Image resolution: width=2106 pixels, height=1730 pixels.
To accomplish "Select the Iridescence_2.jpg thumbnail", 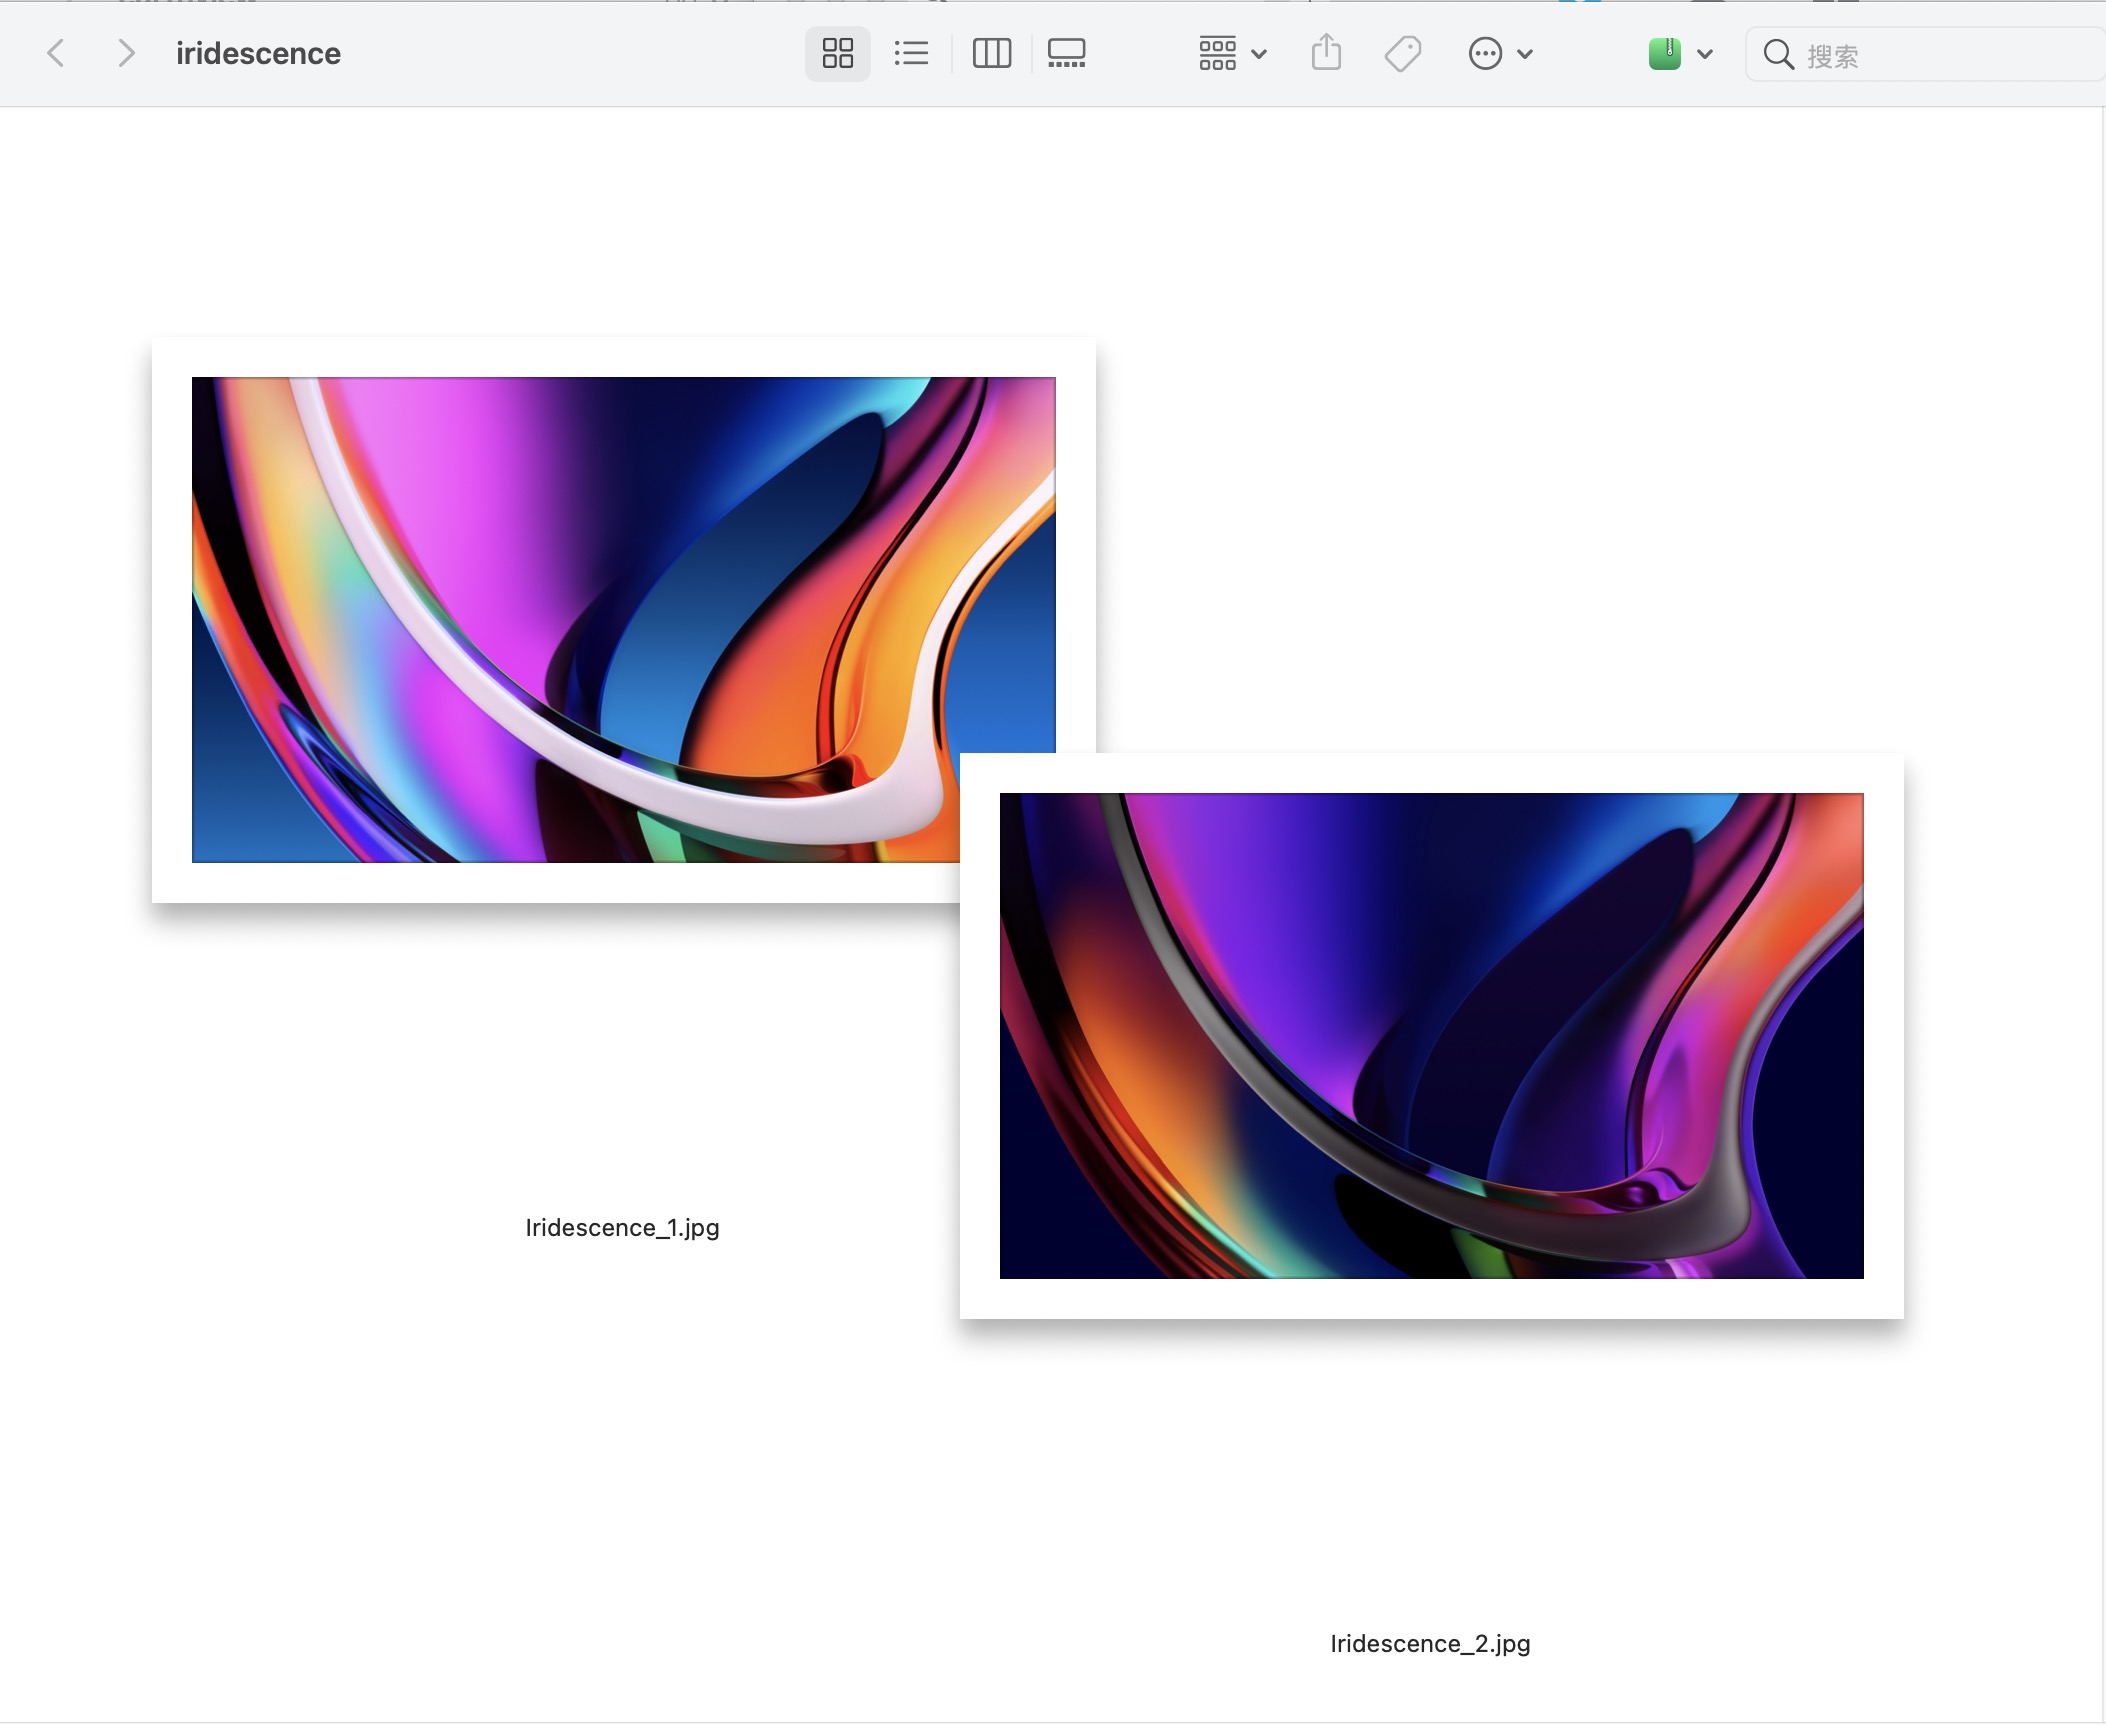I will pyautogui.click(x=1431, y=1036).
